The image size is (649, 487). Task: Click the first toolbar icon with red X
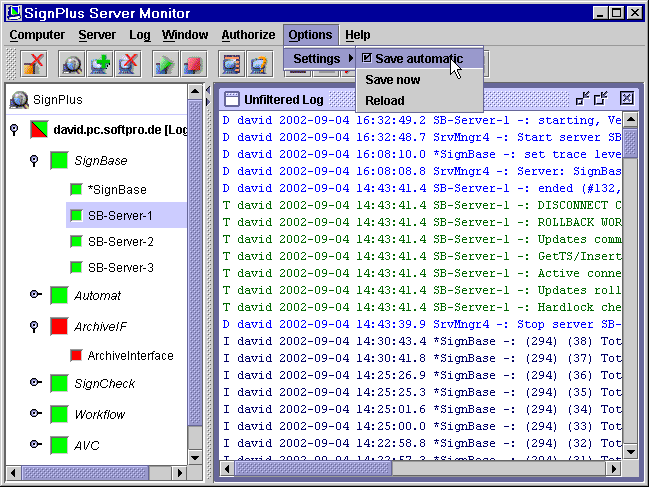coord(34,65)
